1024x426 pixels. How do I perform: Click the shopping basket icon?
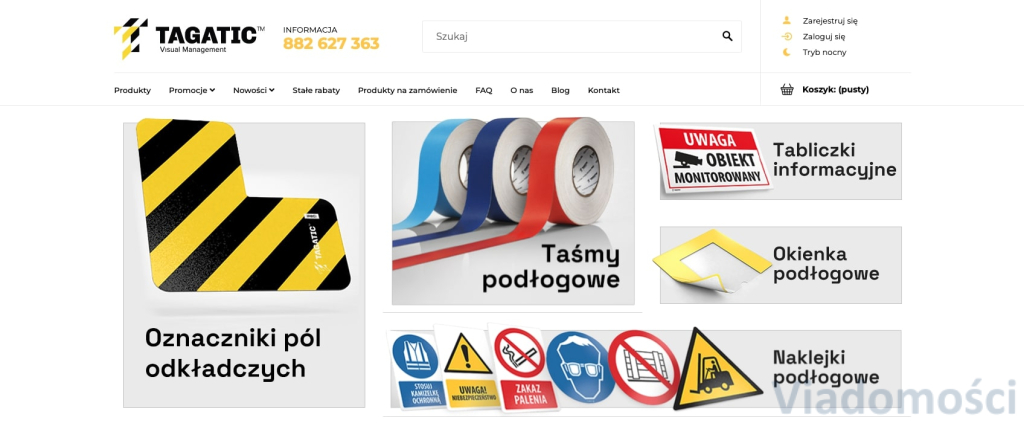click(787, 90)
